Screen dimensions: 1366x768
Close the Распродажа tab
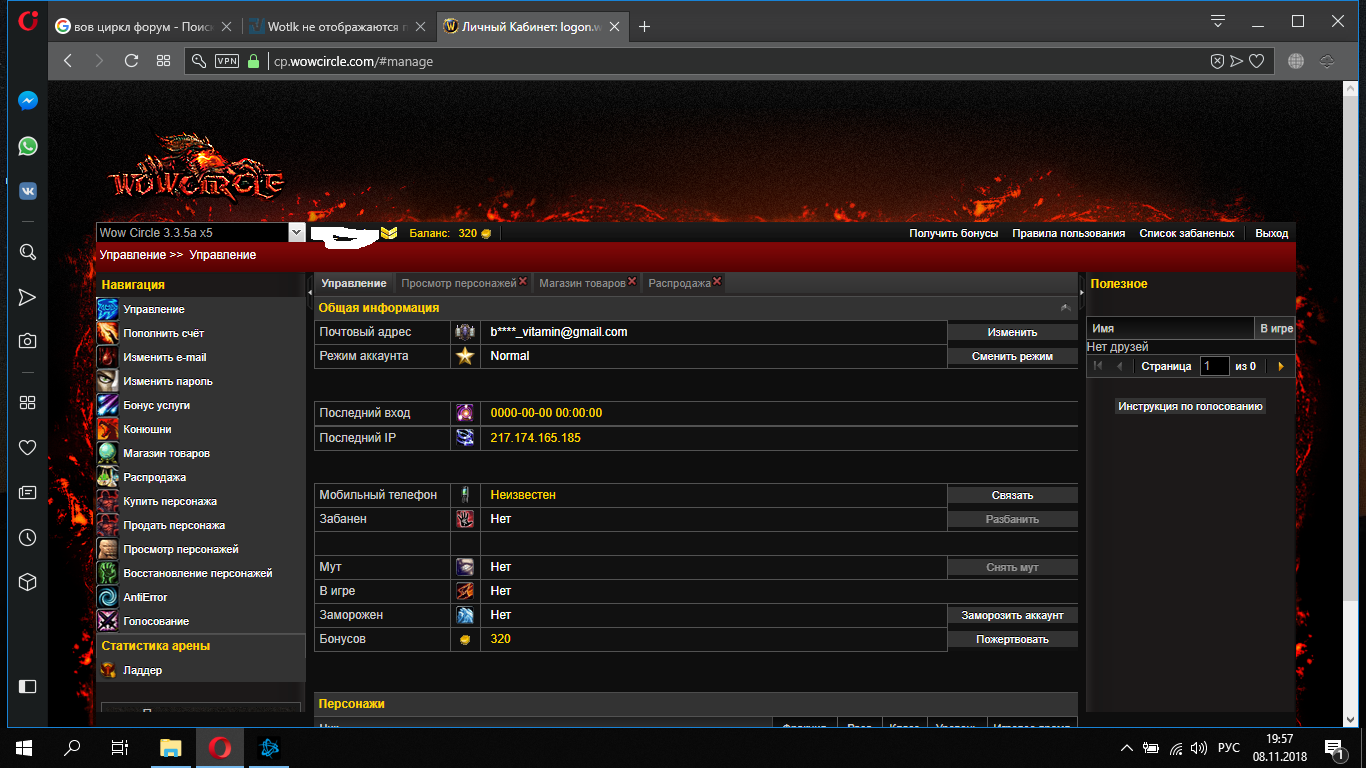(x=717, y=282)
